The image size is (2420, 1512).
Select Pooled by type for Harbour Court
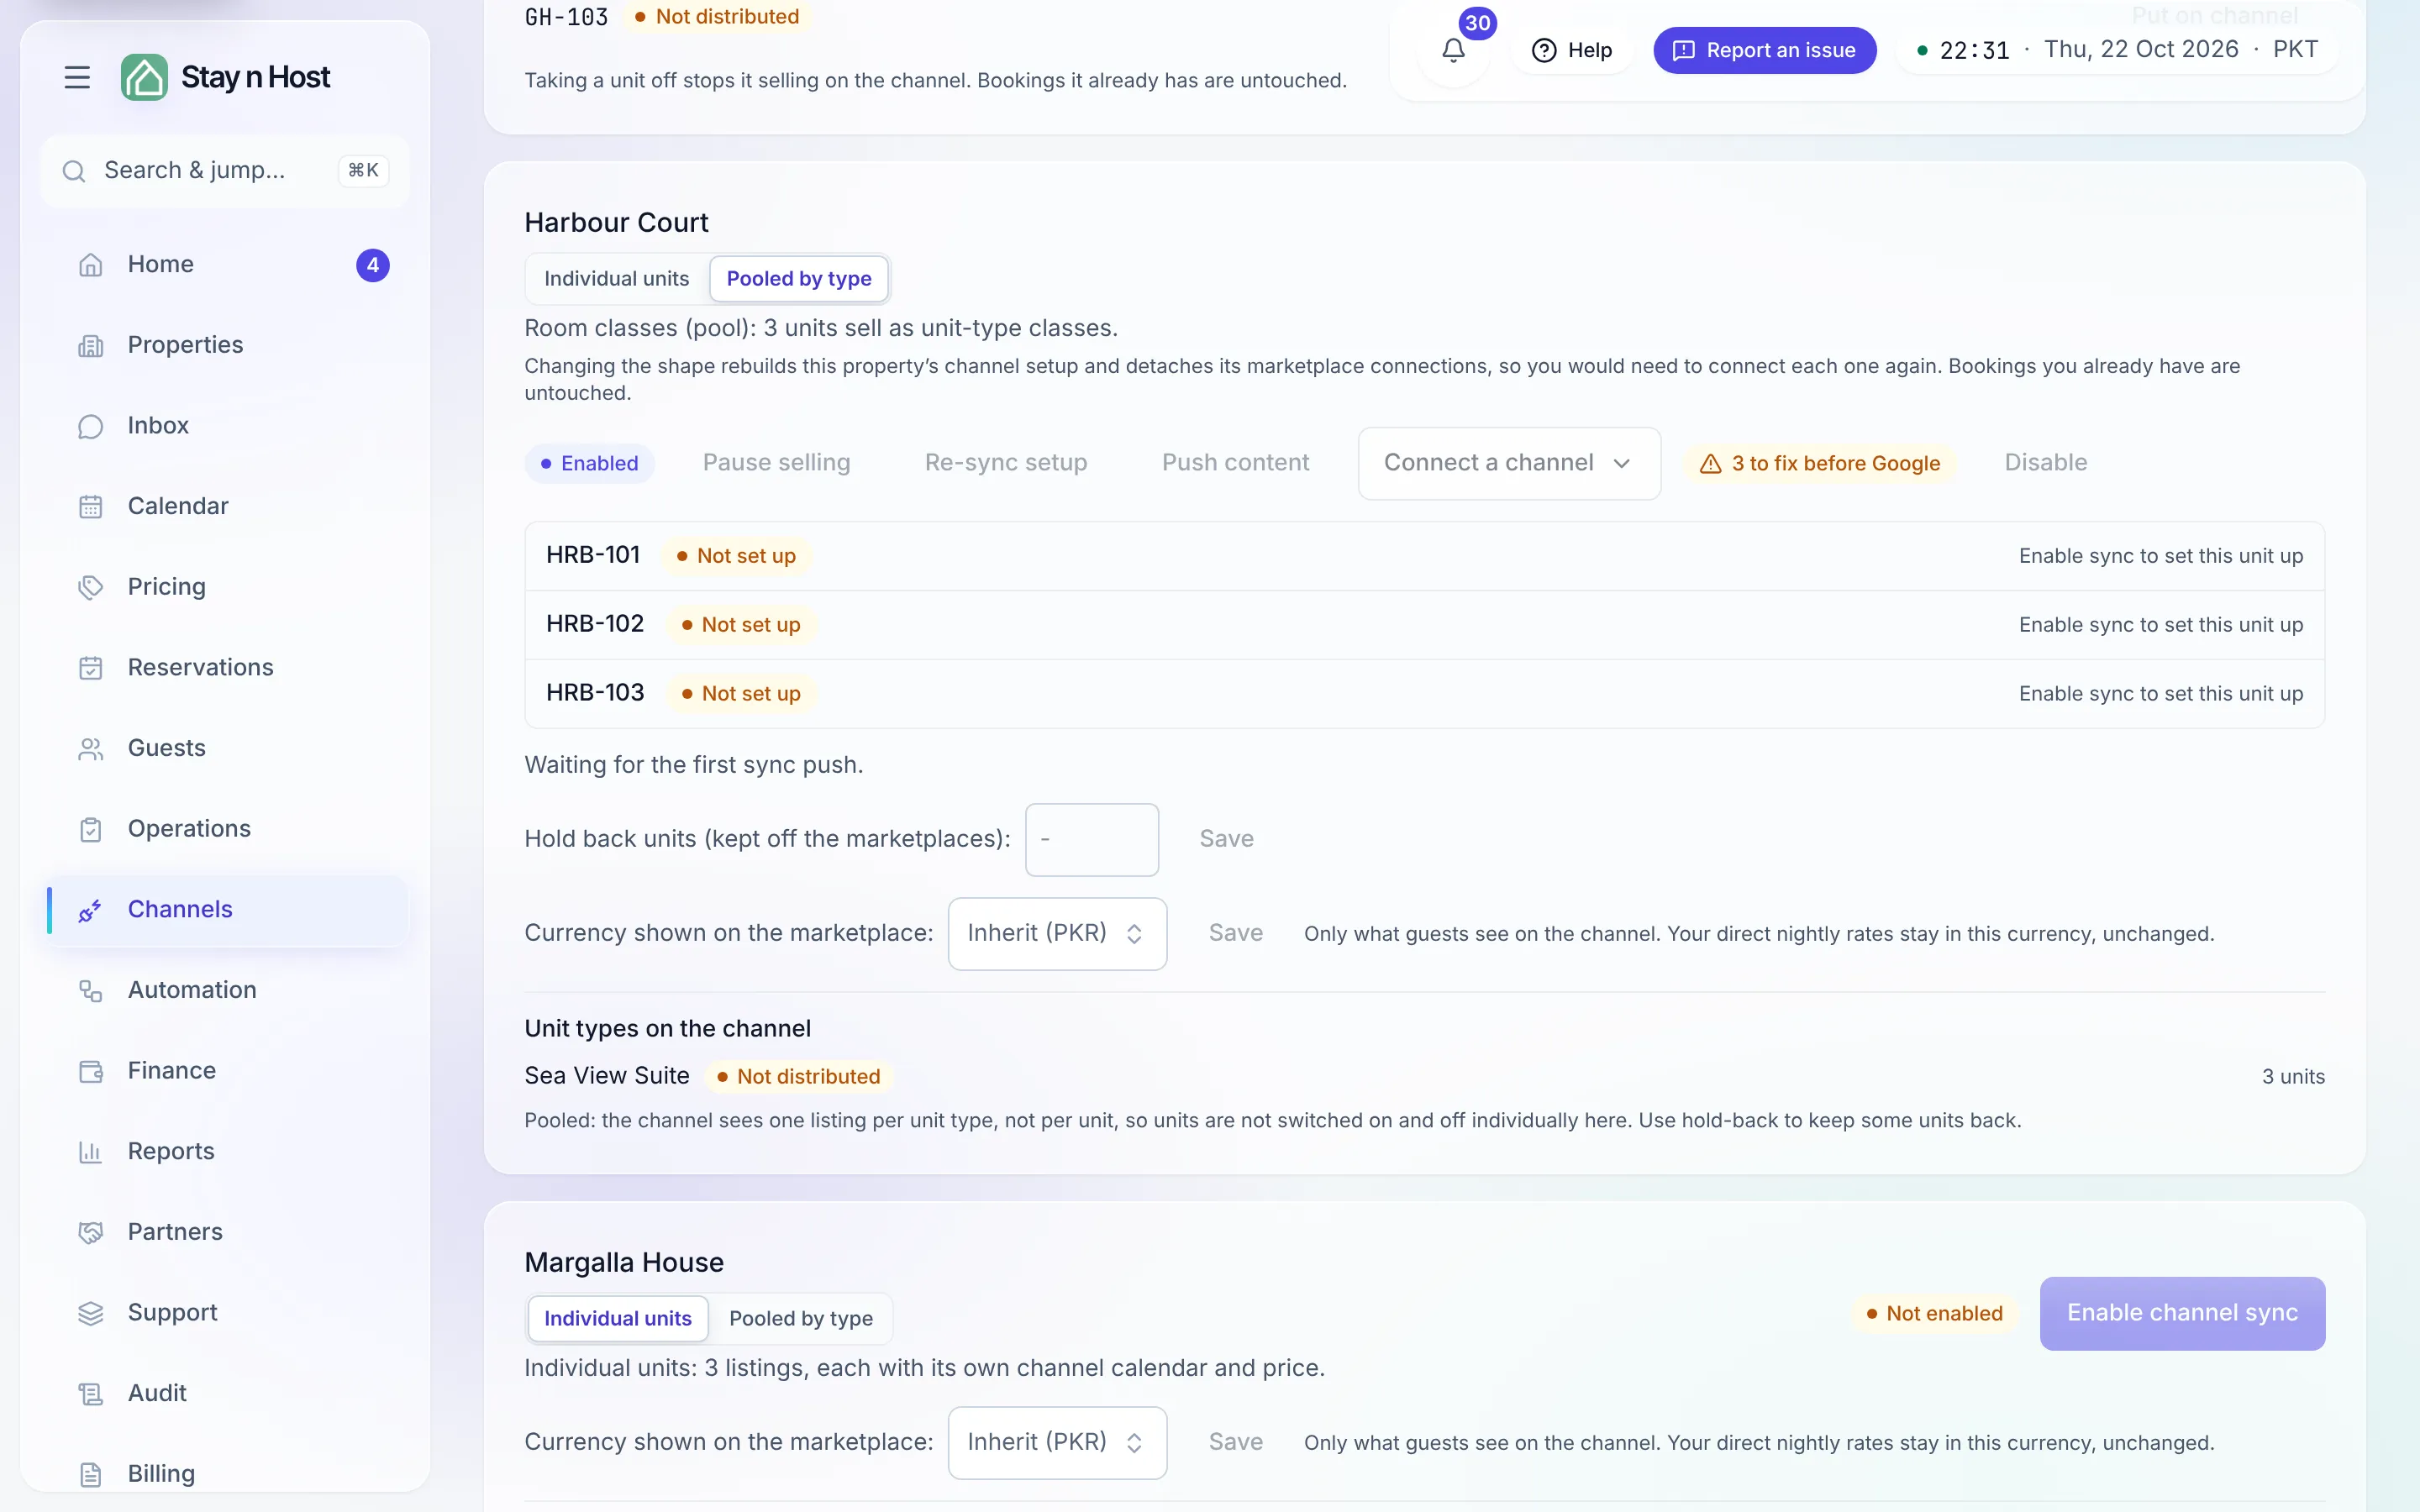(799, 278)
